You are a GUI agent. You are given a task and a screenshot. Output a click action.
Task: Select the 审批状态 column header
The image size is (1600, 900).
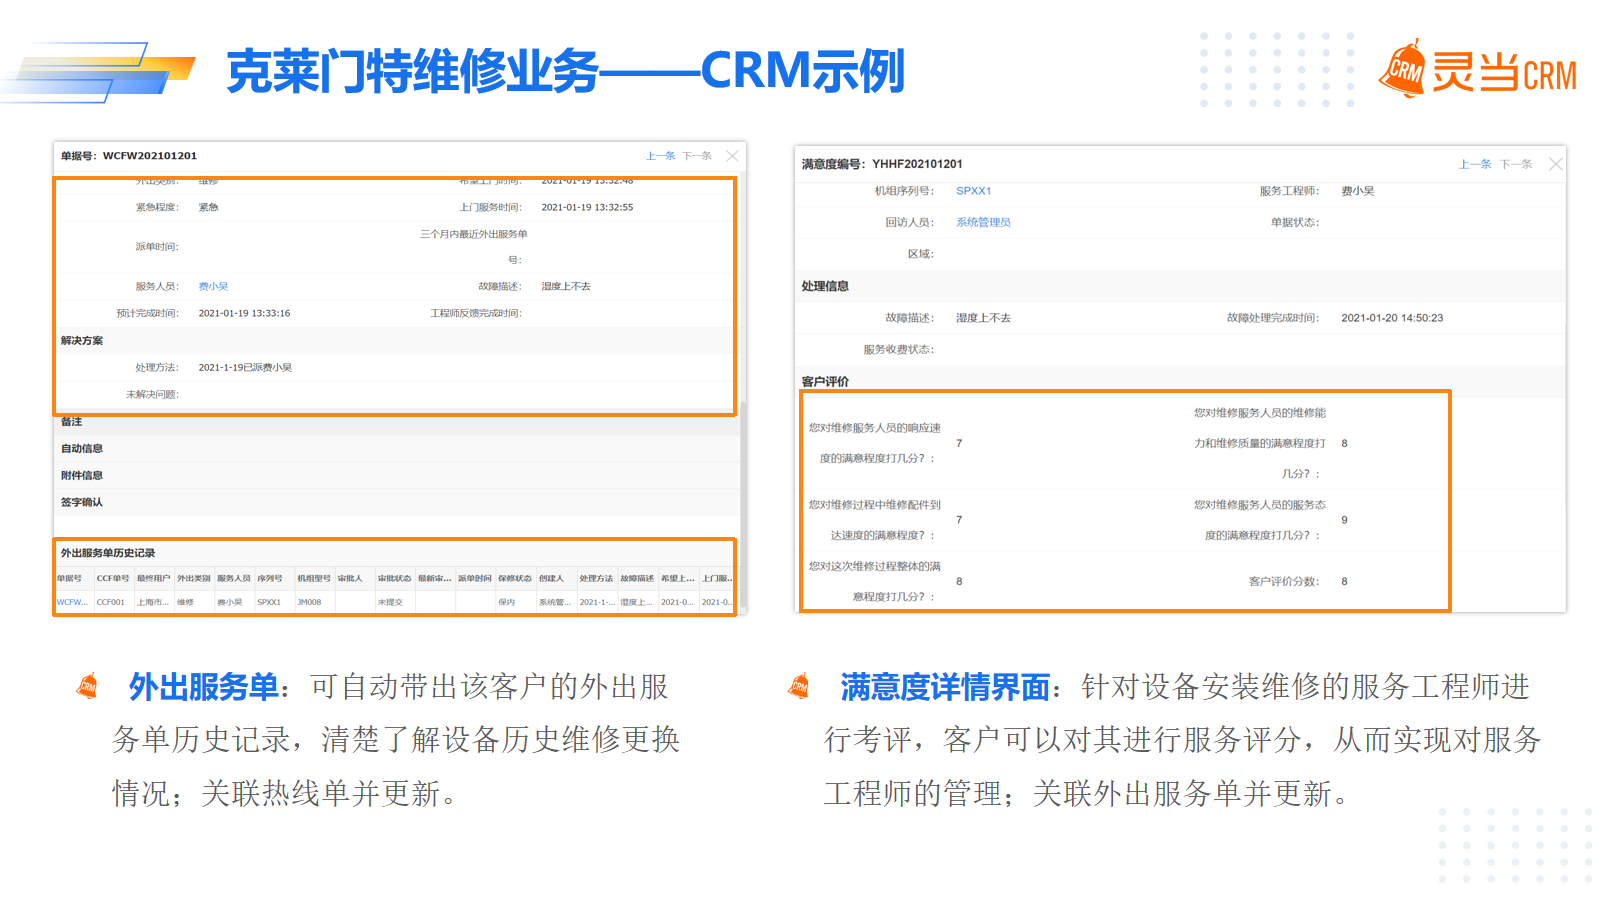point(395,579)
